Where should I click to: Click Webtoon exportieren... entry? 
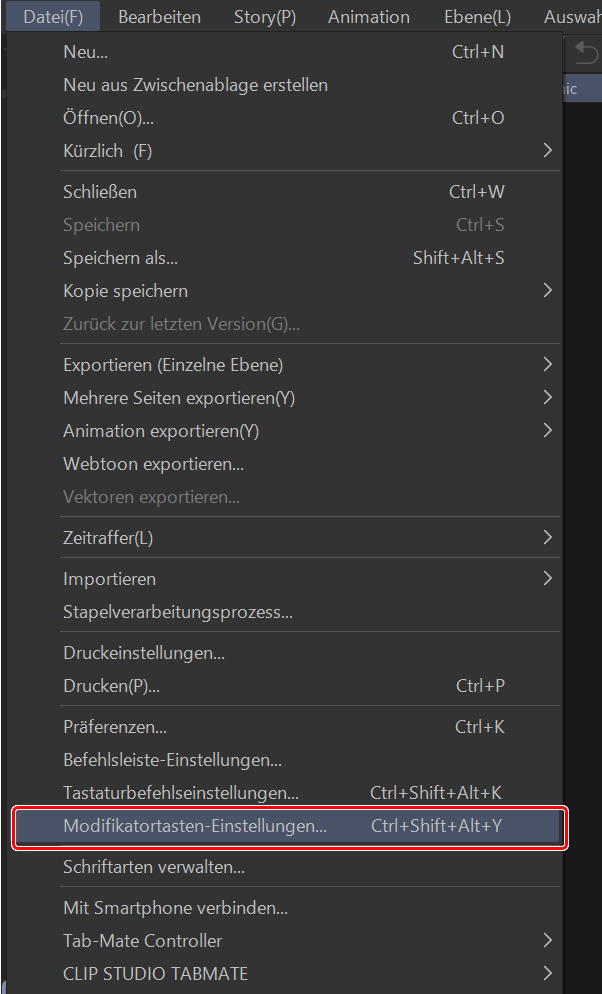[153, 464]
